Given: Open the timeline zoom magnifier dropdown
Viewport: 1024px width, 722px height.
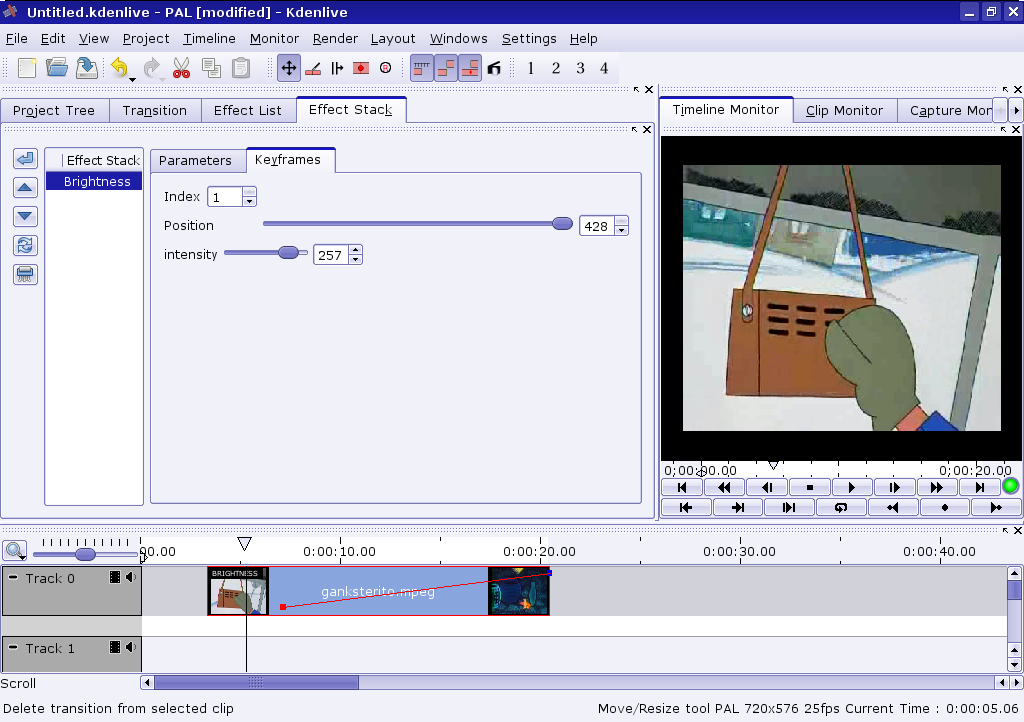Looking at the screenshot, I should 15,550.
